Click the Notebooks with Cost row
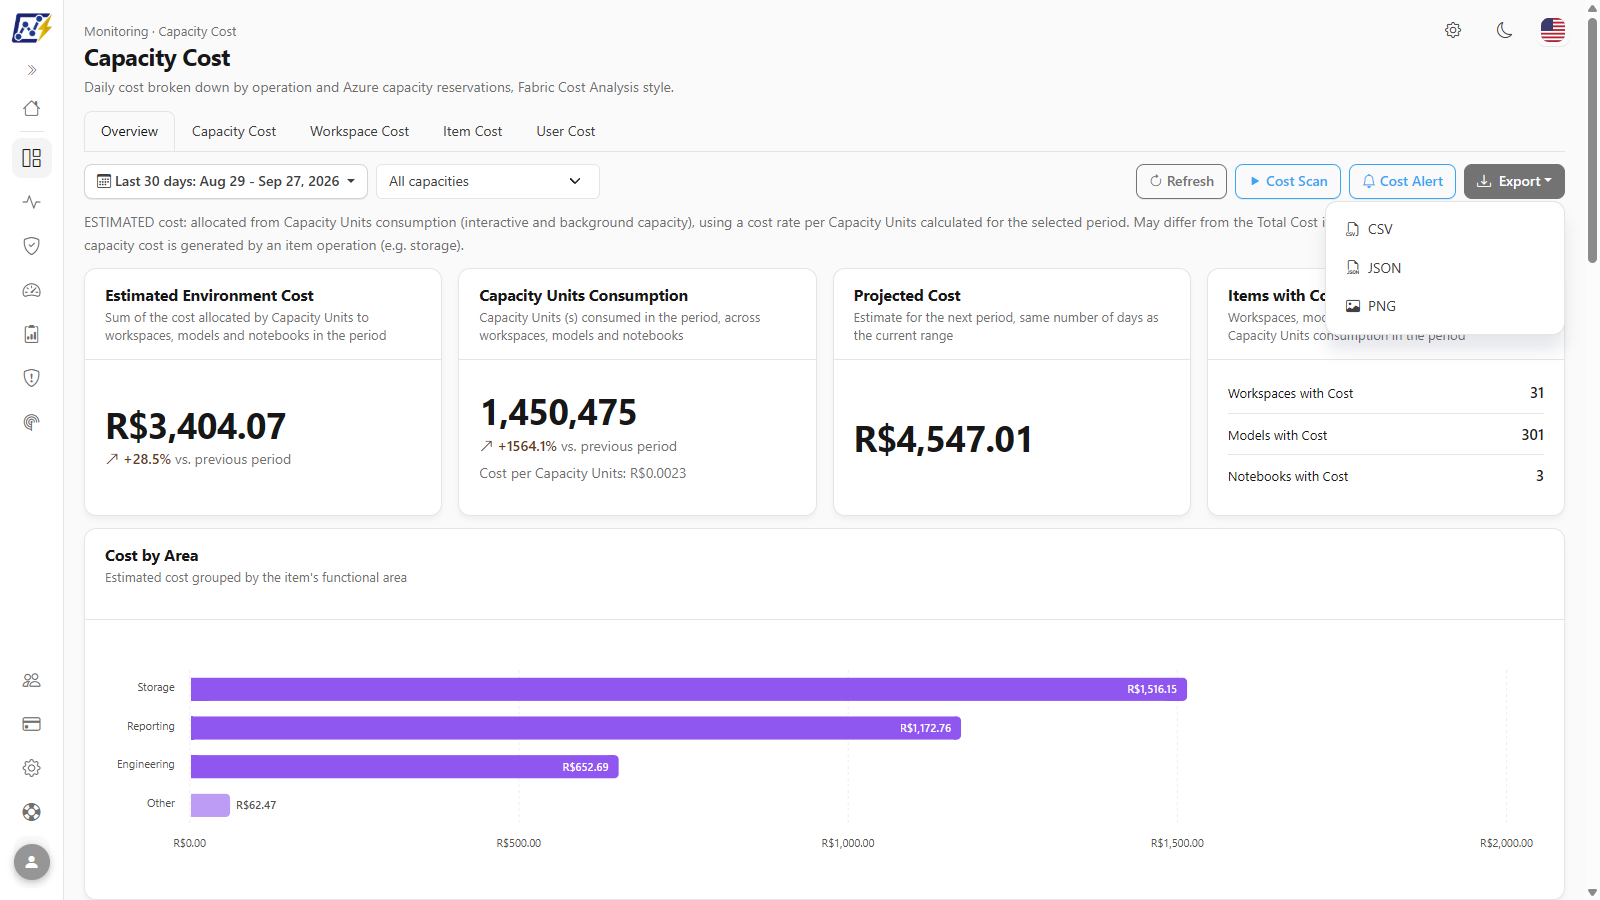This screenshot has width=1600, height=900. tap(1386, 476)
